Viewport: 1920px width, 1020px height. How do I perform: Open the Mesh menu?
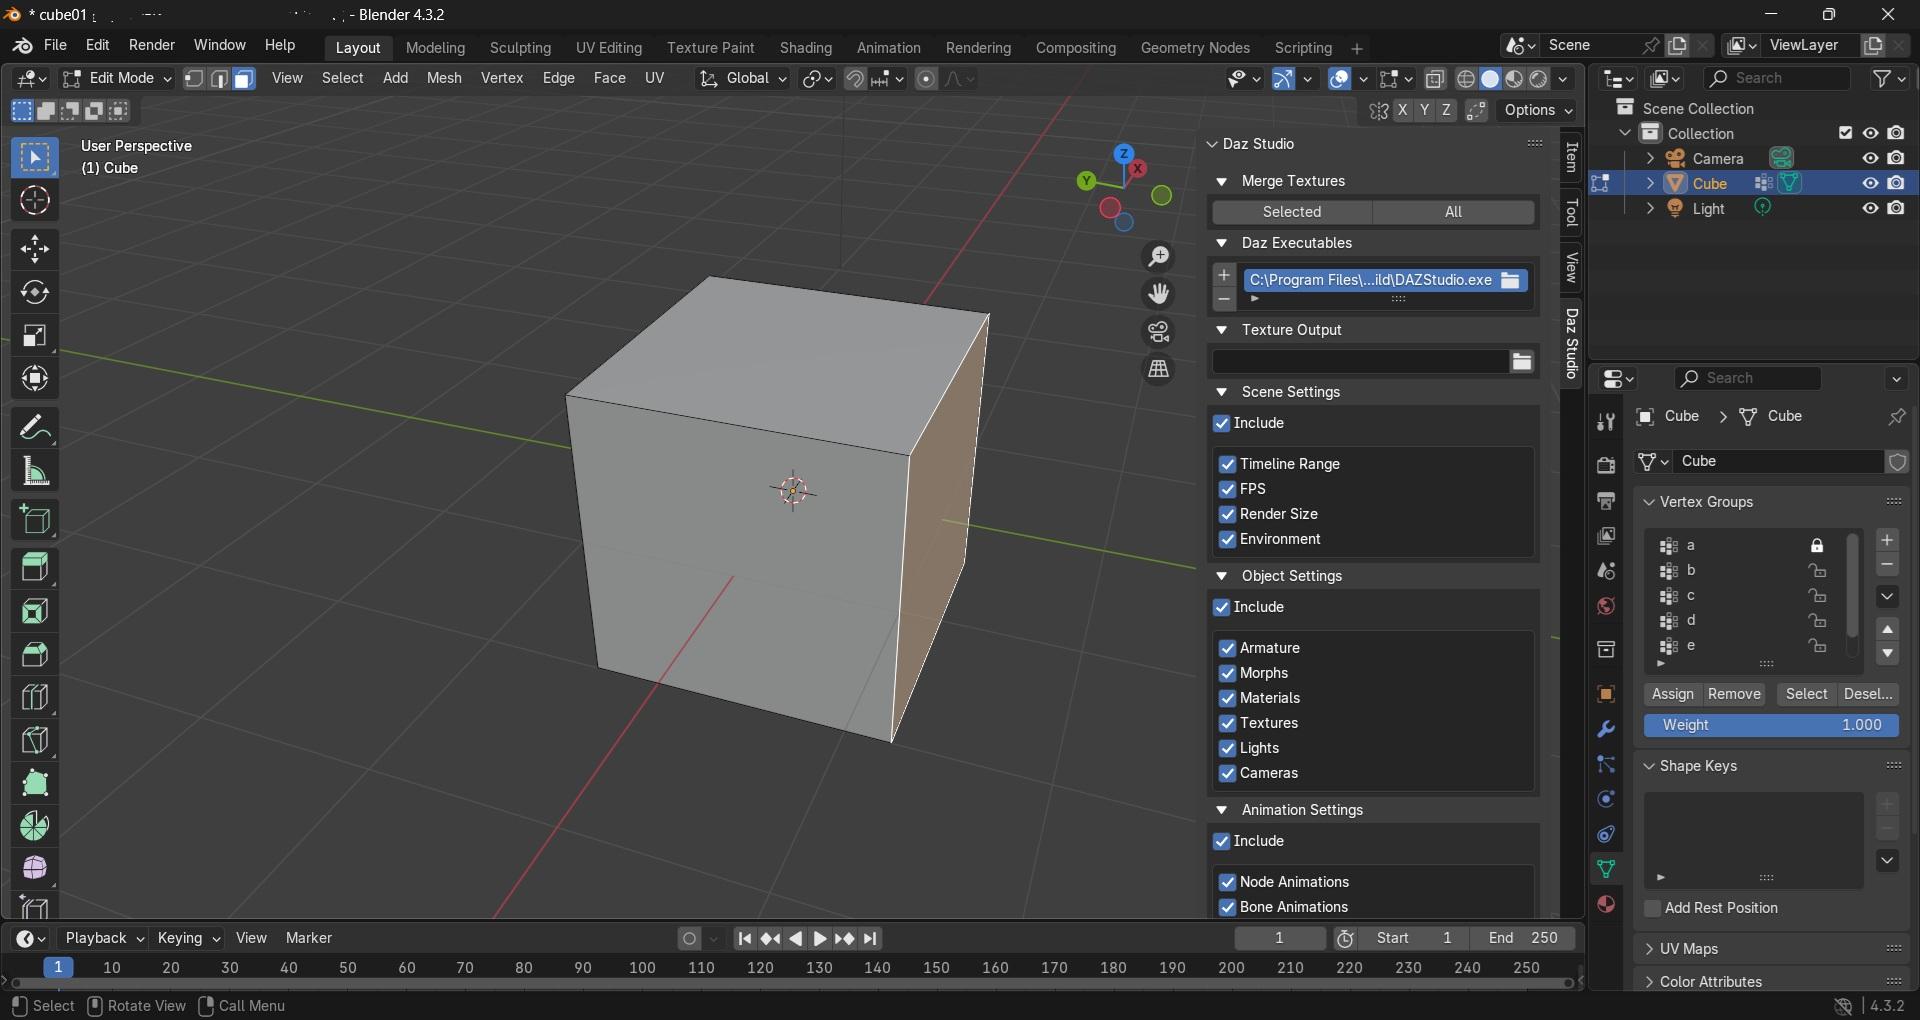point(444,78)
